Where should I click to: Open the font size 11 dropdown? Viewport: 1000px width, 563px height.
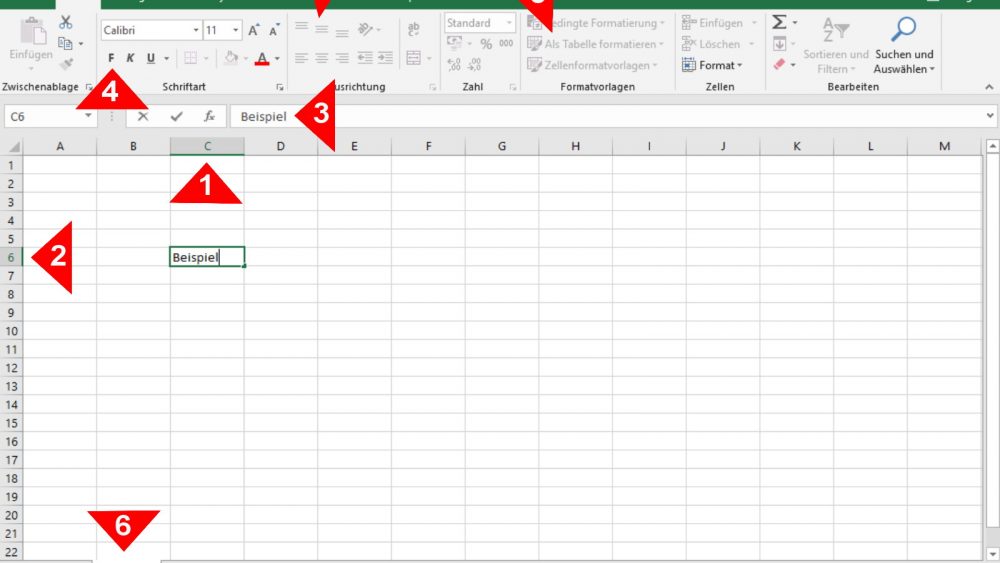(235, 31)
